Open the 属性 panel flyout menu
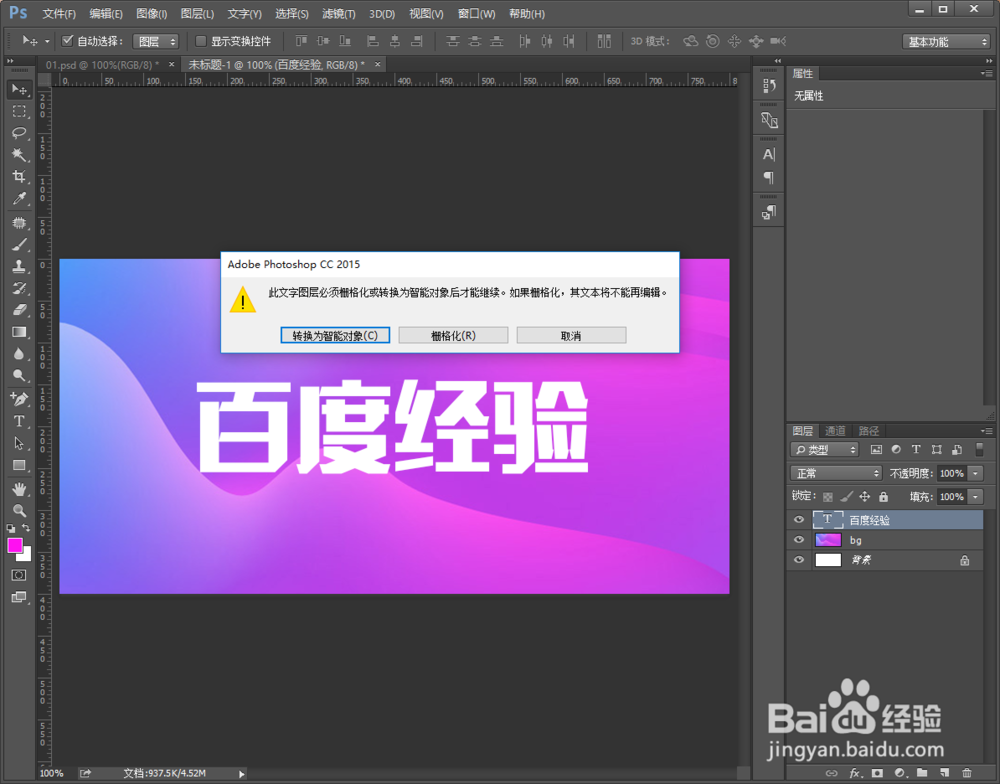1000x784 pixels. click(986, 73)
